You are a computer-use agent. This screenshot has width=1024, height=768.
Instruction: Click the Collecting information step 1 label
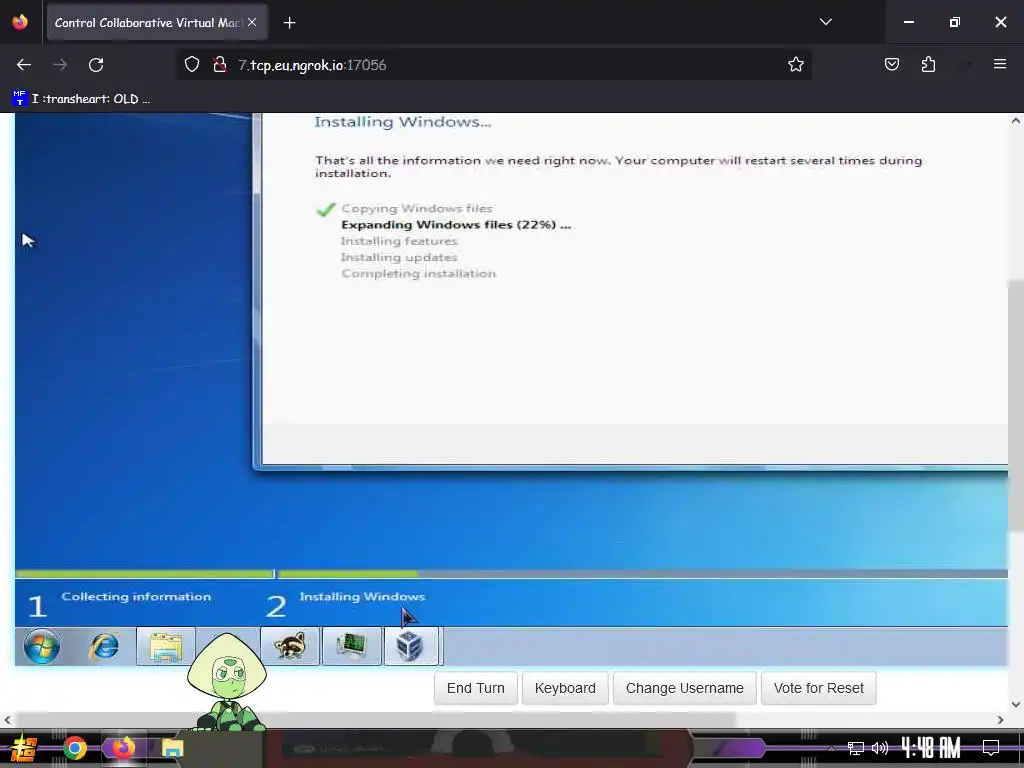[x=136, y=597]
